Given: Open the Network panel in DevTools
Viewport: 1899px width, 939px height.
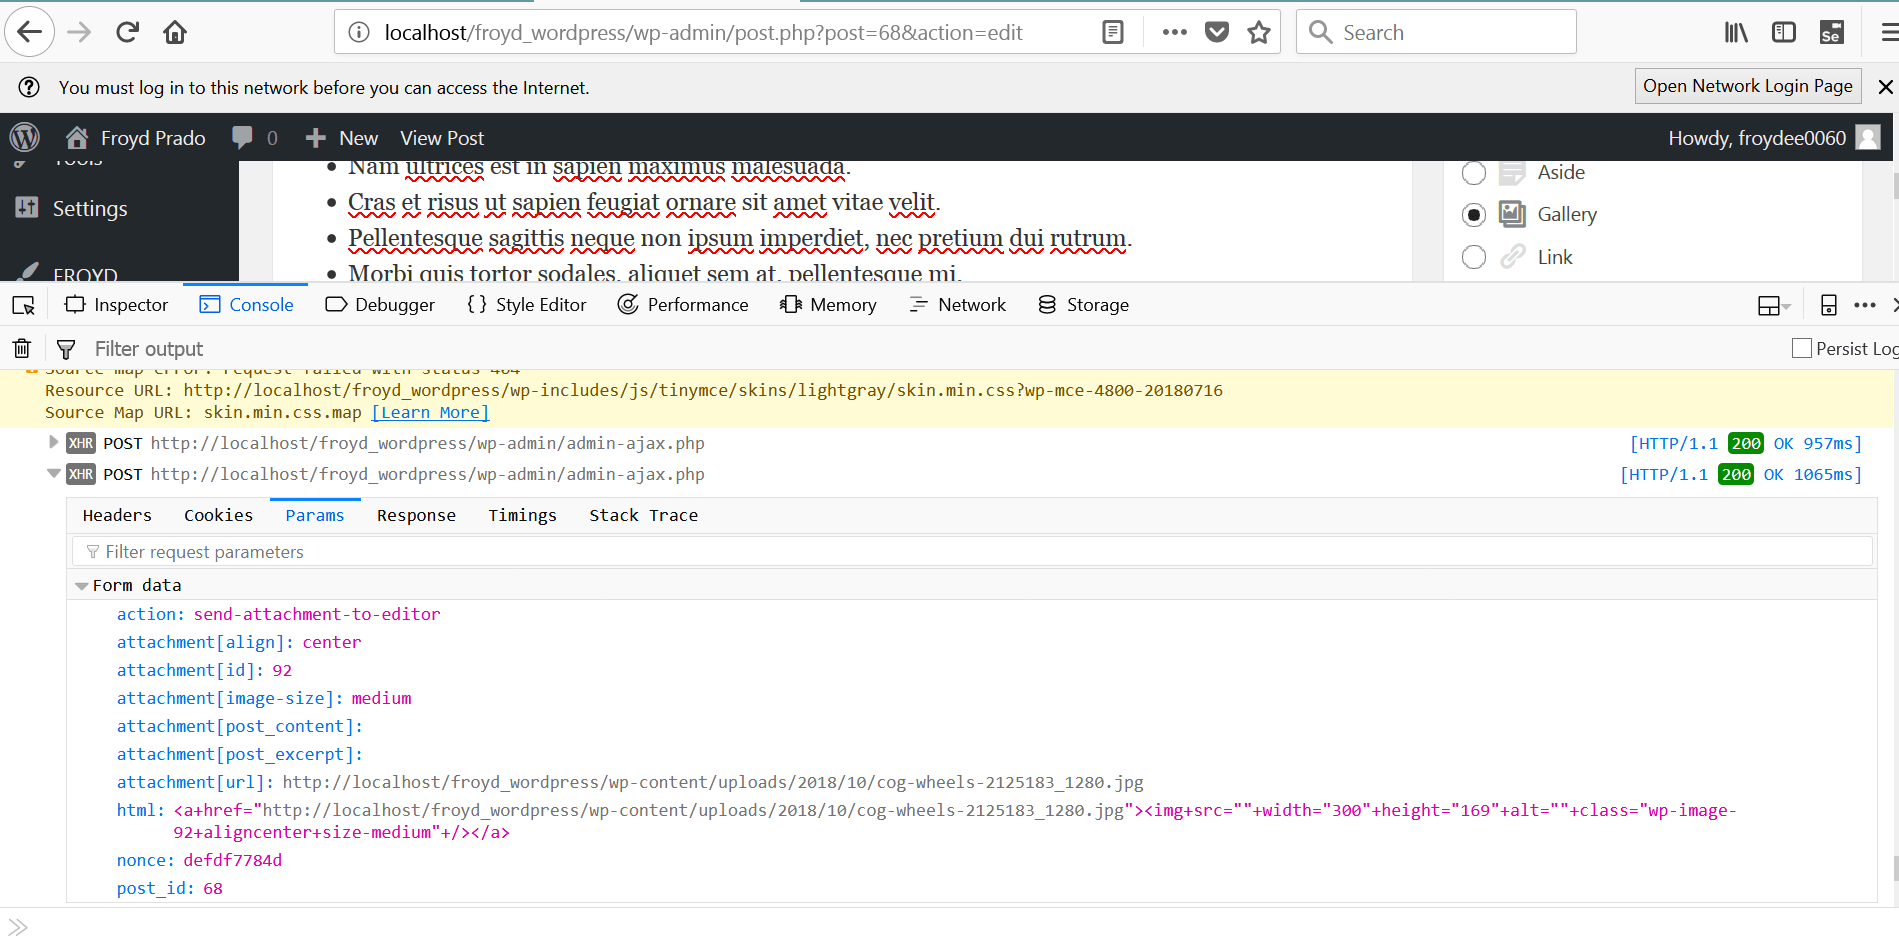Looking at the screenshot, I should pyautogui.click(x=957, y=304).
